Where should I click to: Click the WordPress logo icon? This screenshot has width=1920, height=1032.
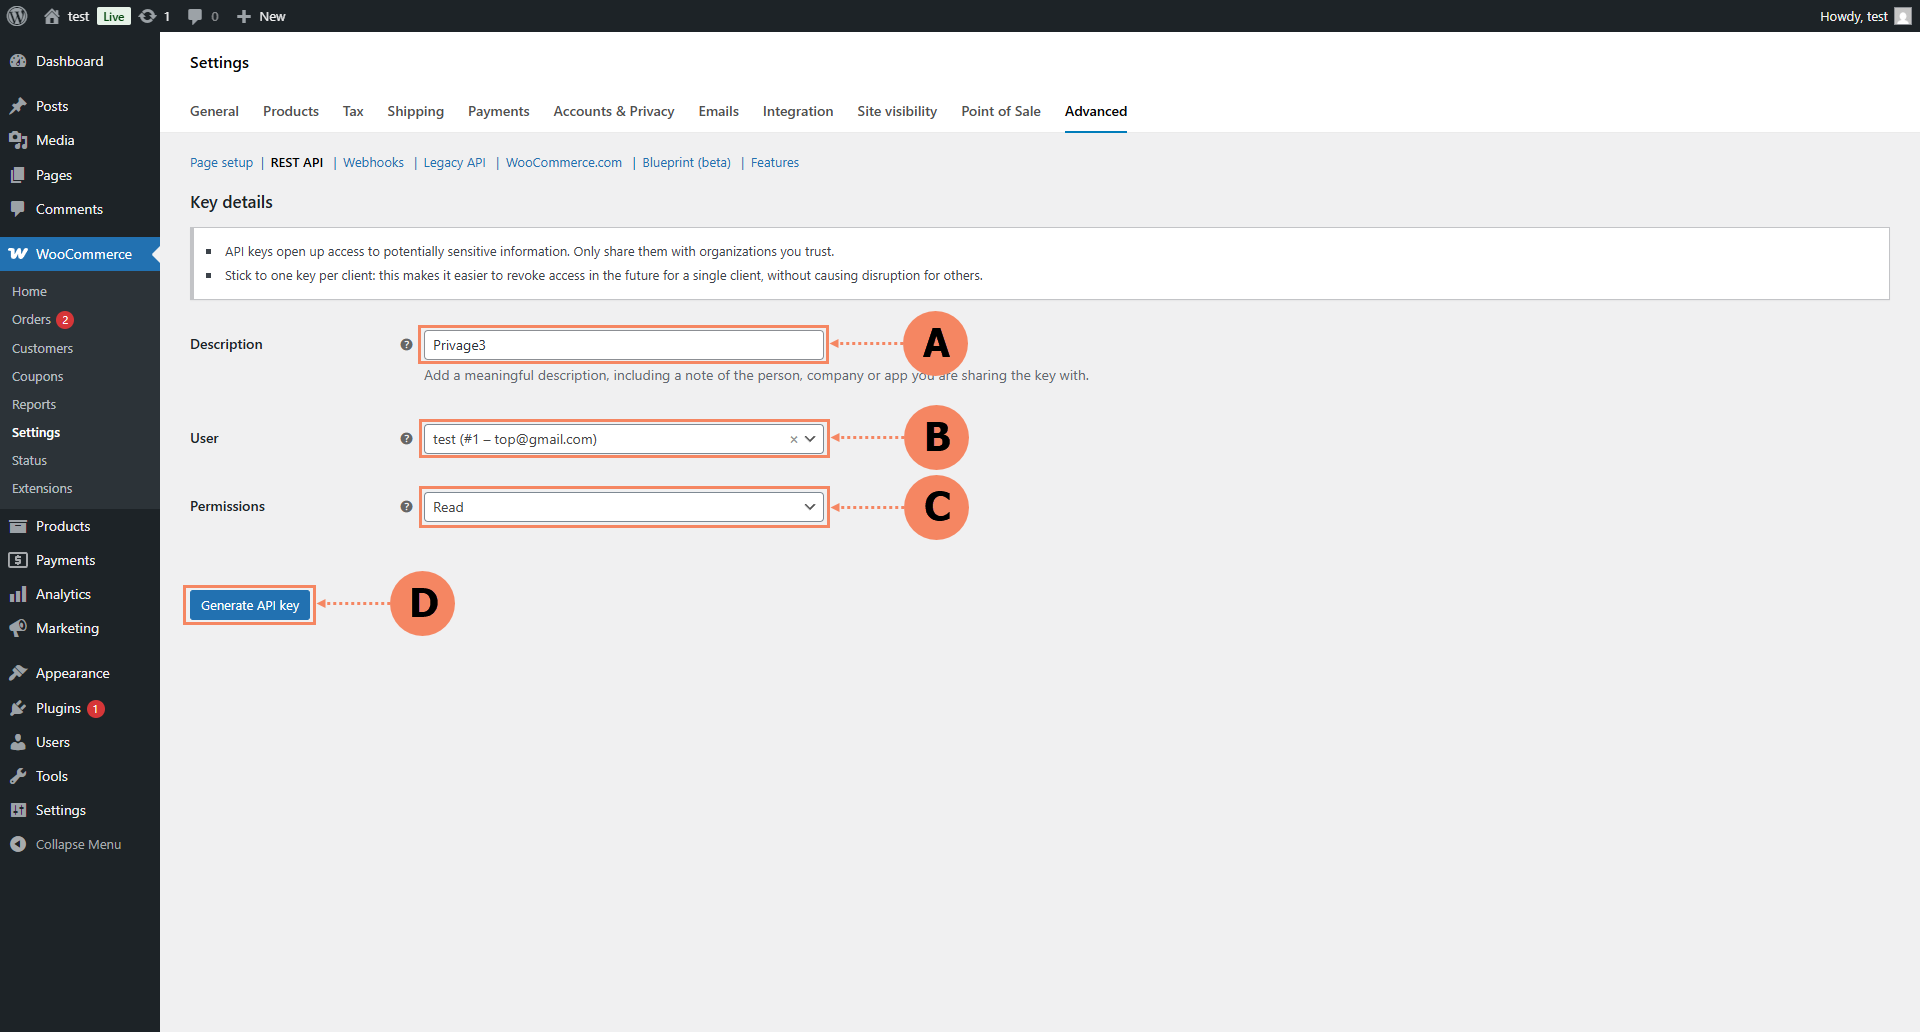click(x=17, y=16)
